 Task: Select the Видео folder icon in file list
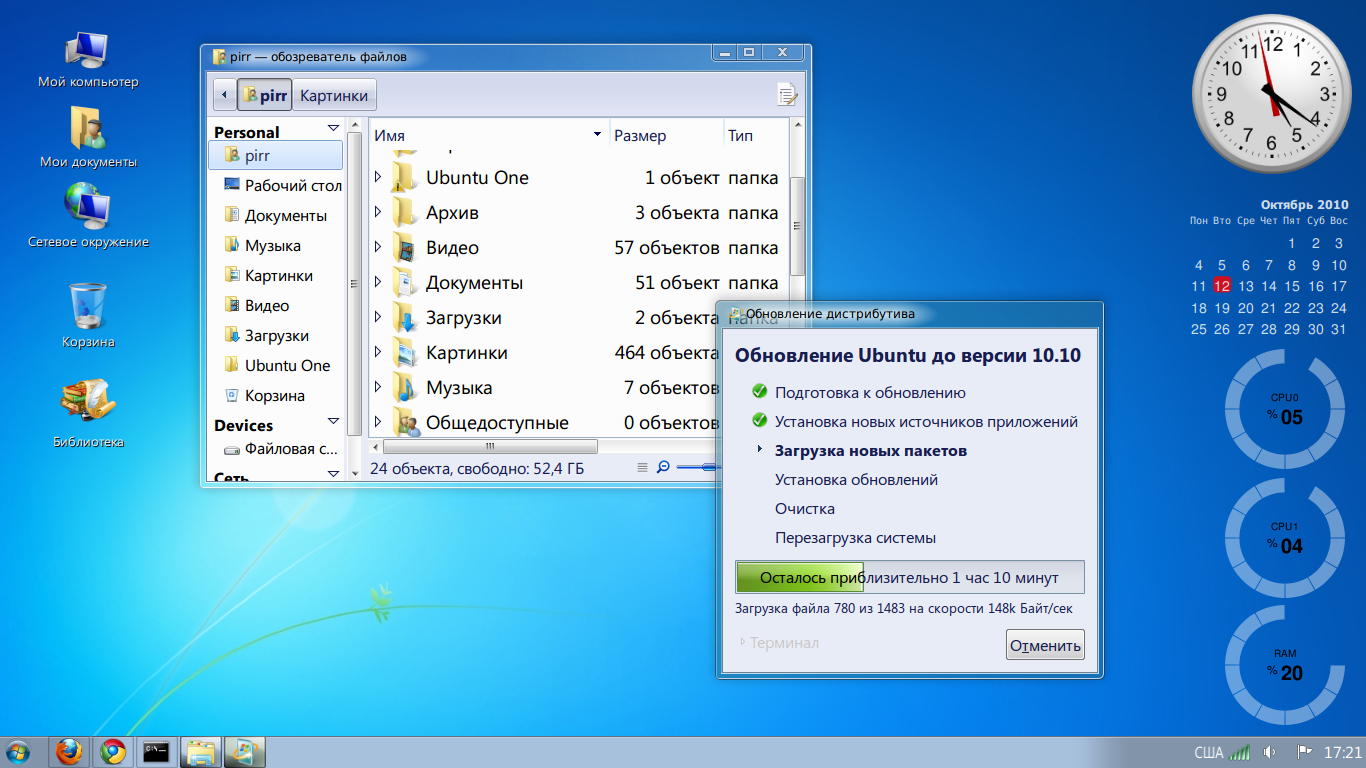(x=404, y=247)
